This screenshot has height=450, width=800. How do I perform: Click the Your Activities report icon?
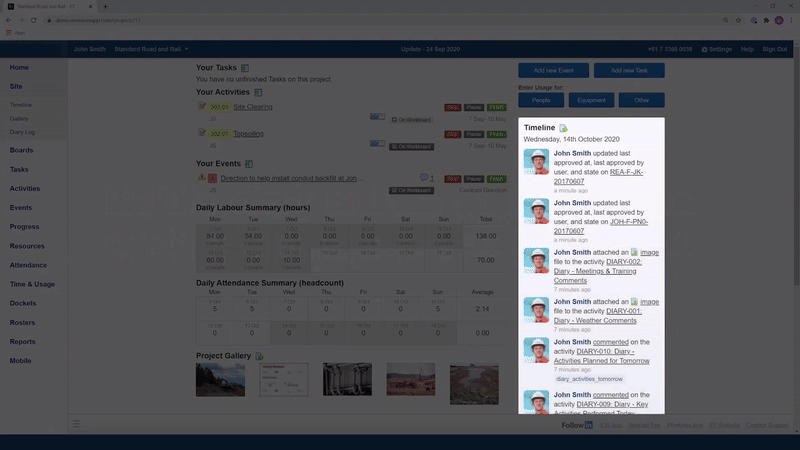click(258, 93)
